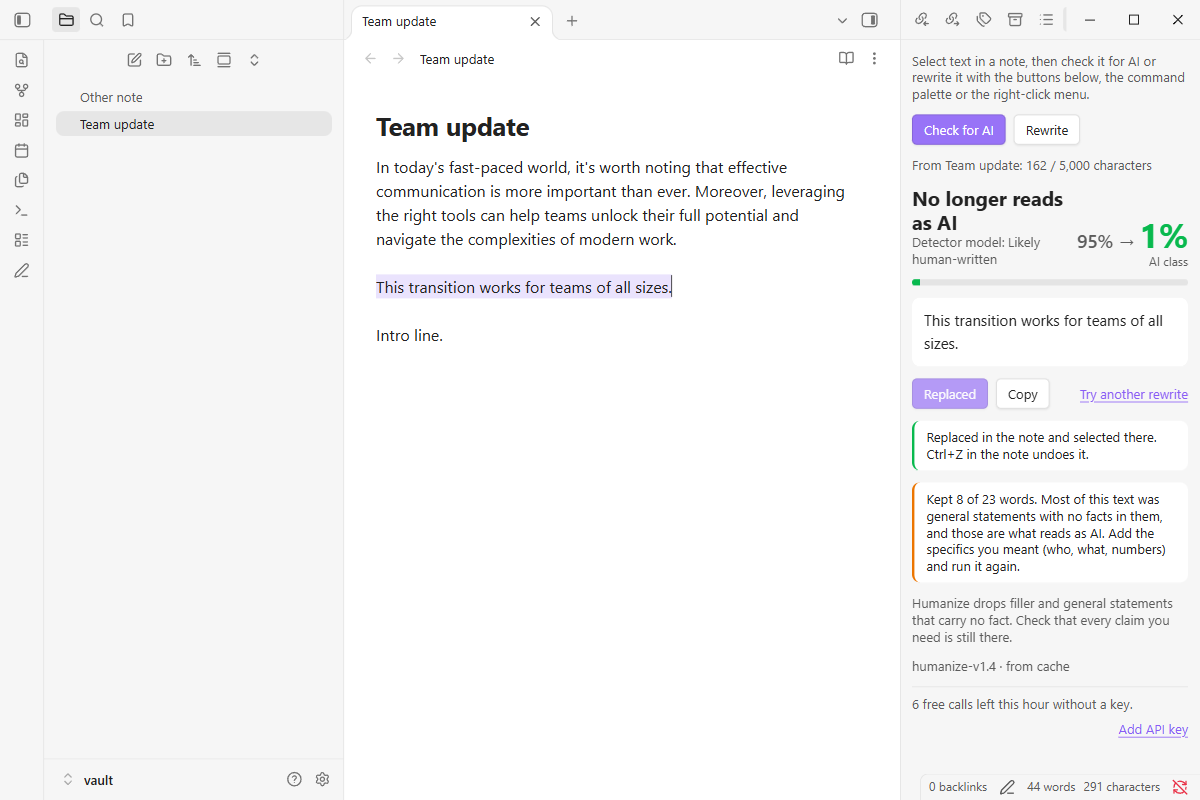Click the Rewrite button
This screenshot has height=800, width=1200.
(x=1047, y=130)
